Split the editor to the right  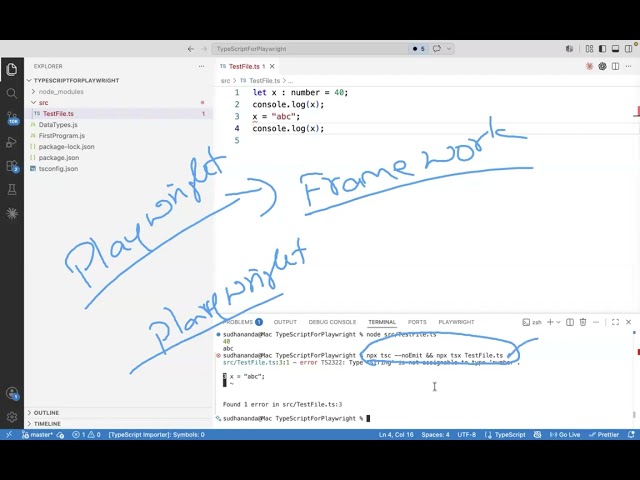coord(616,66)
